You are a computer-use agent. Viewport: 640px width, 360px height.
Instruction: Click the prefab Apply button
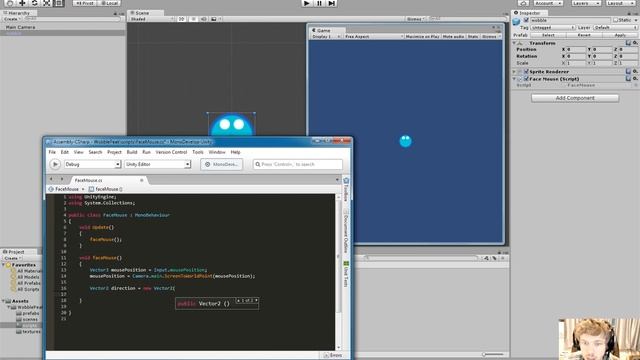(x=620, y=35)
